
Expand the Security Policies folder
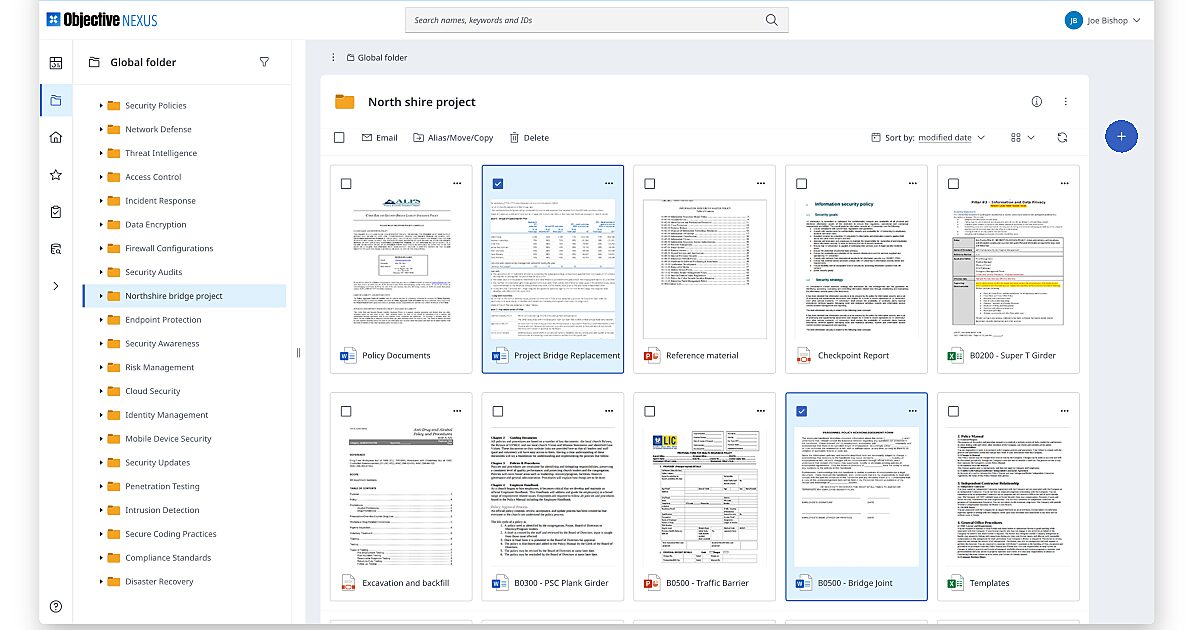(x=99, y=104)
